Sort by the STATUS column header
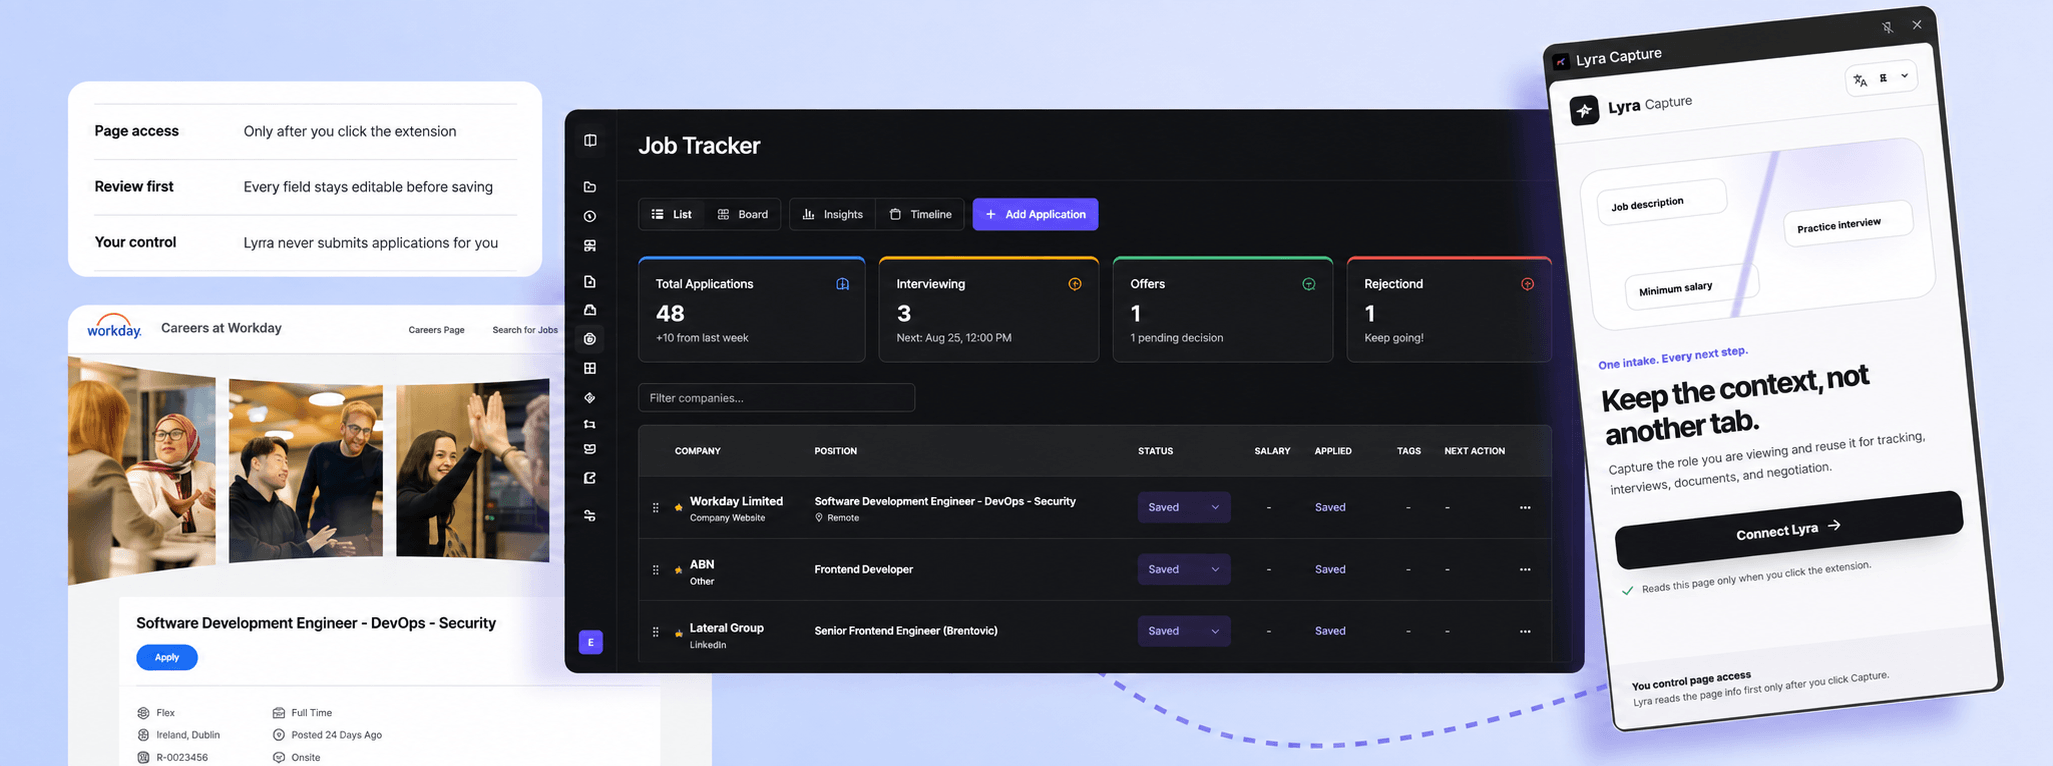Image resolution: width=2053 pixels, height=766 pixels. pos(1156,452)
